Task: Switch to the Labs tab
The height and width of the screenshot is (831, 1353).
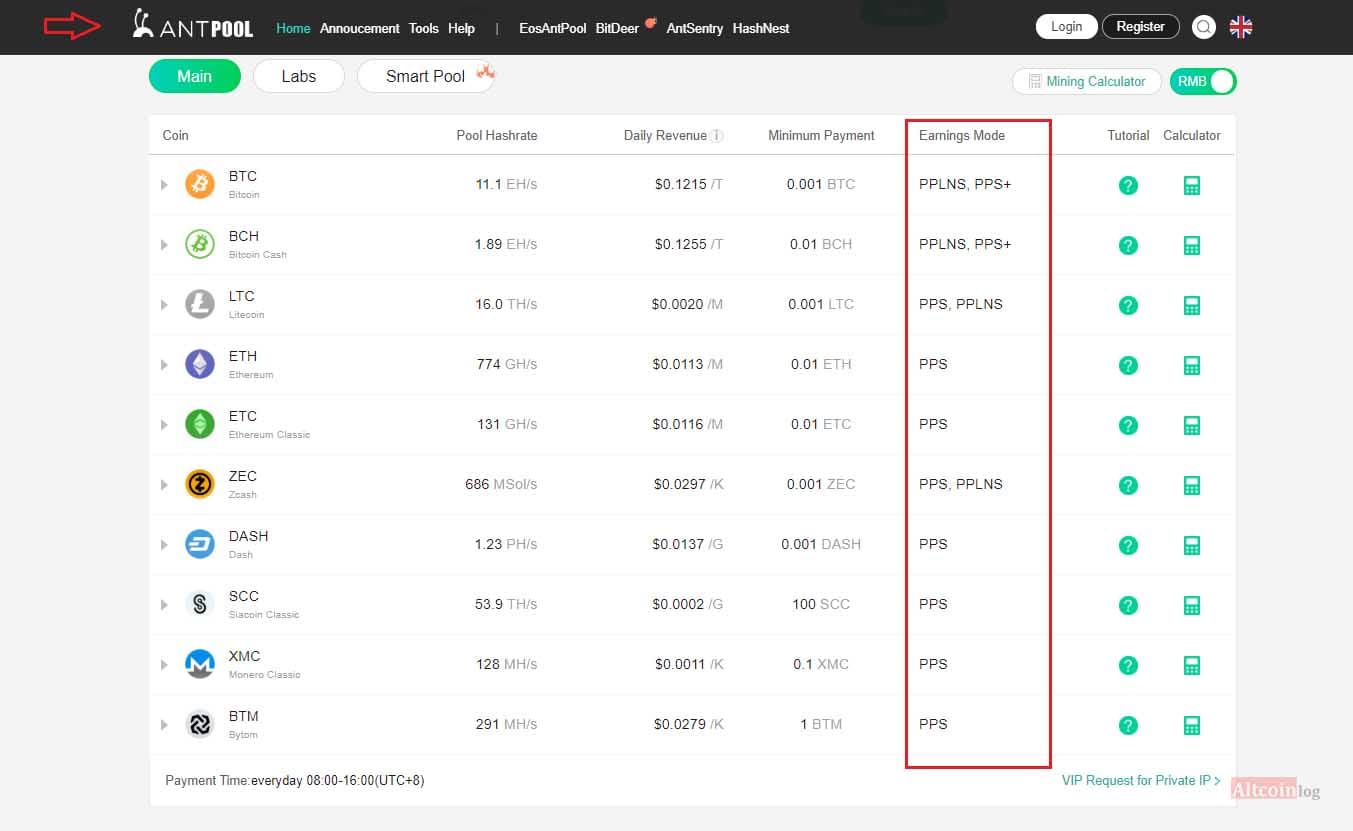Action: point(299,76)
